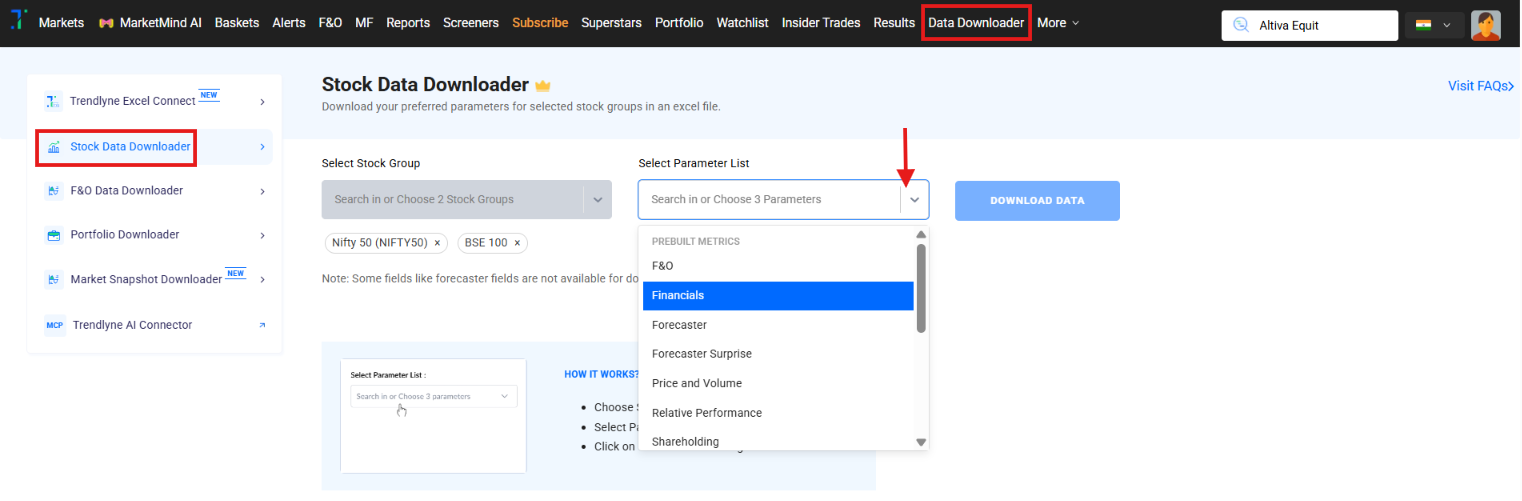Click the premium crown icon near title

click(543, 85)
